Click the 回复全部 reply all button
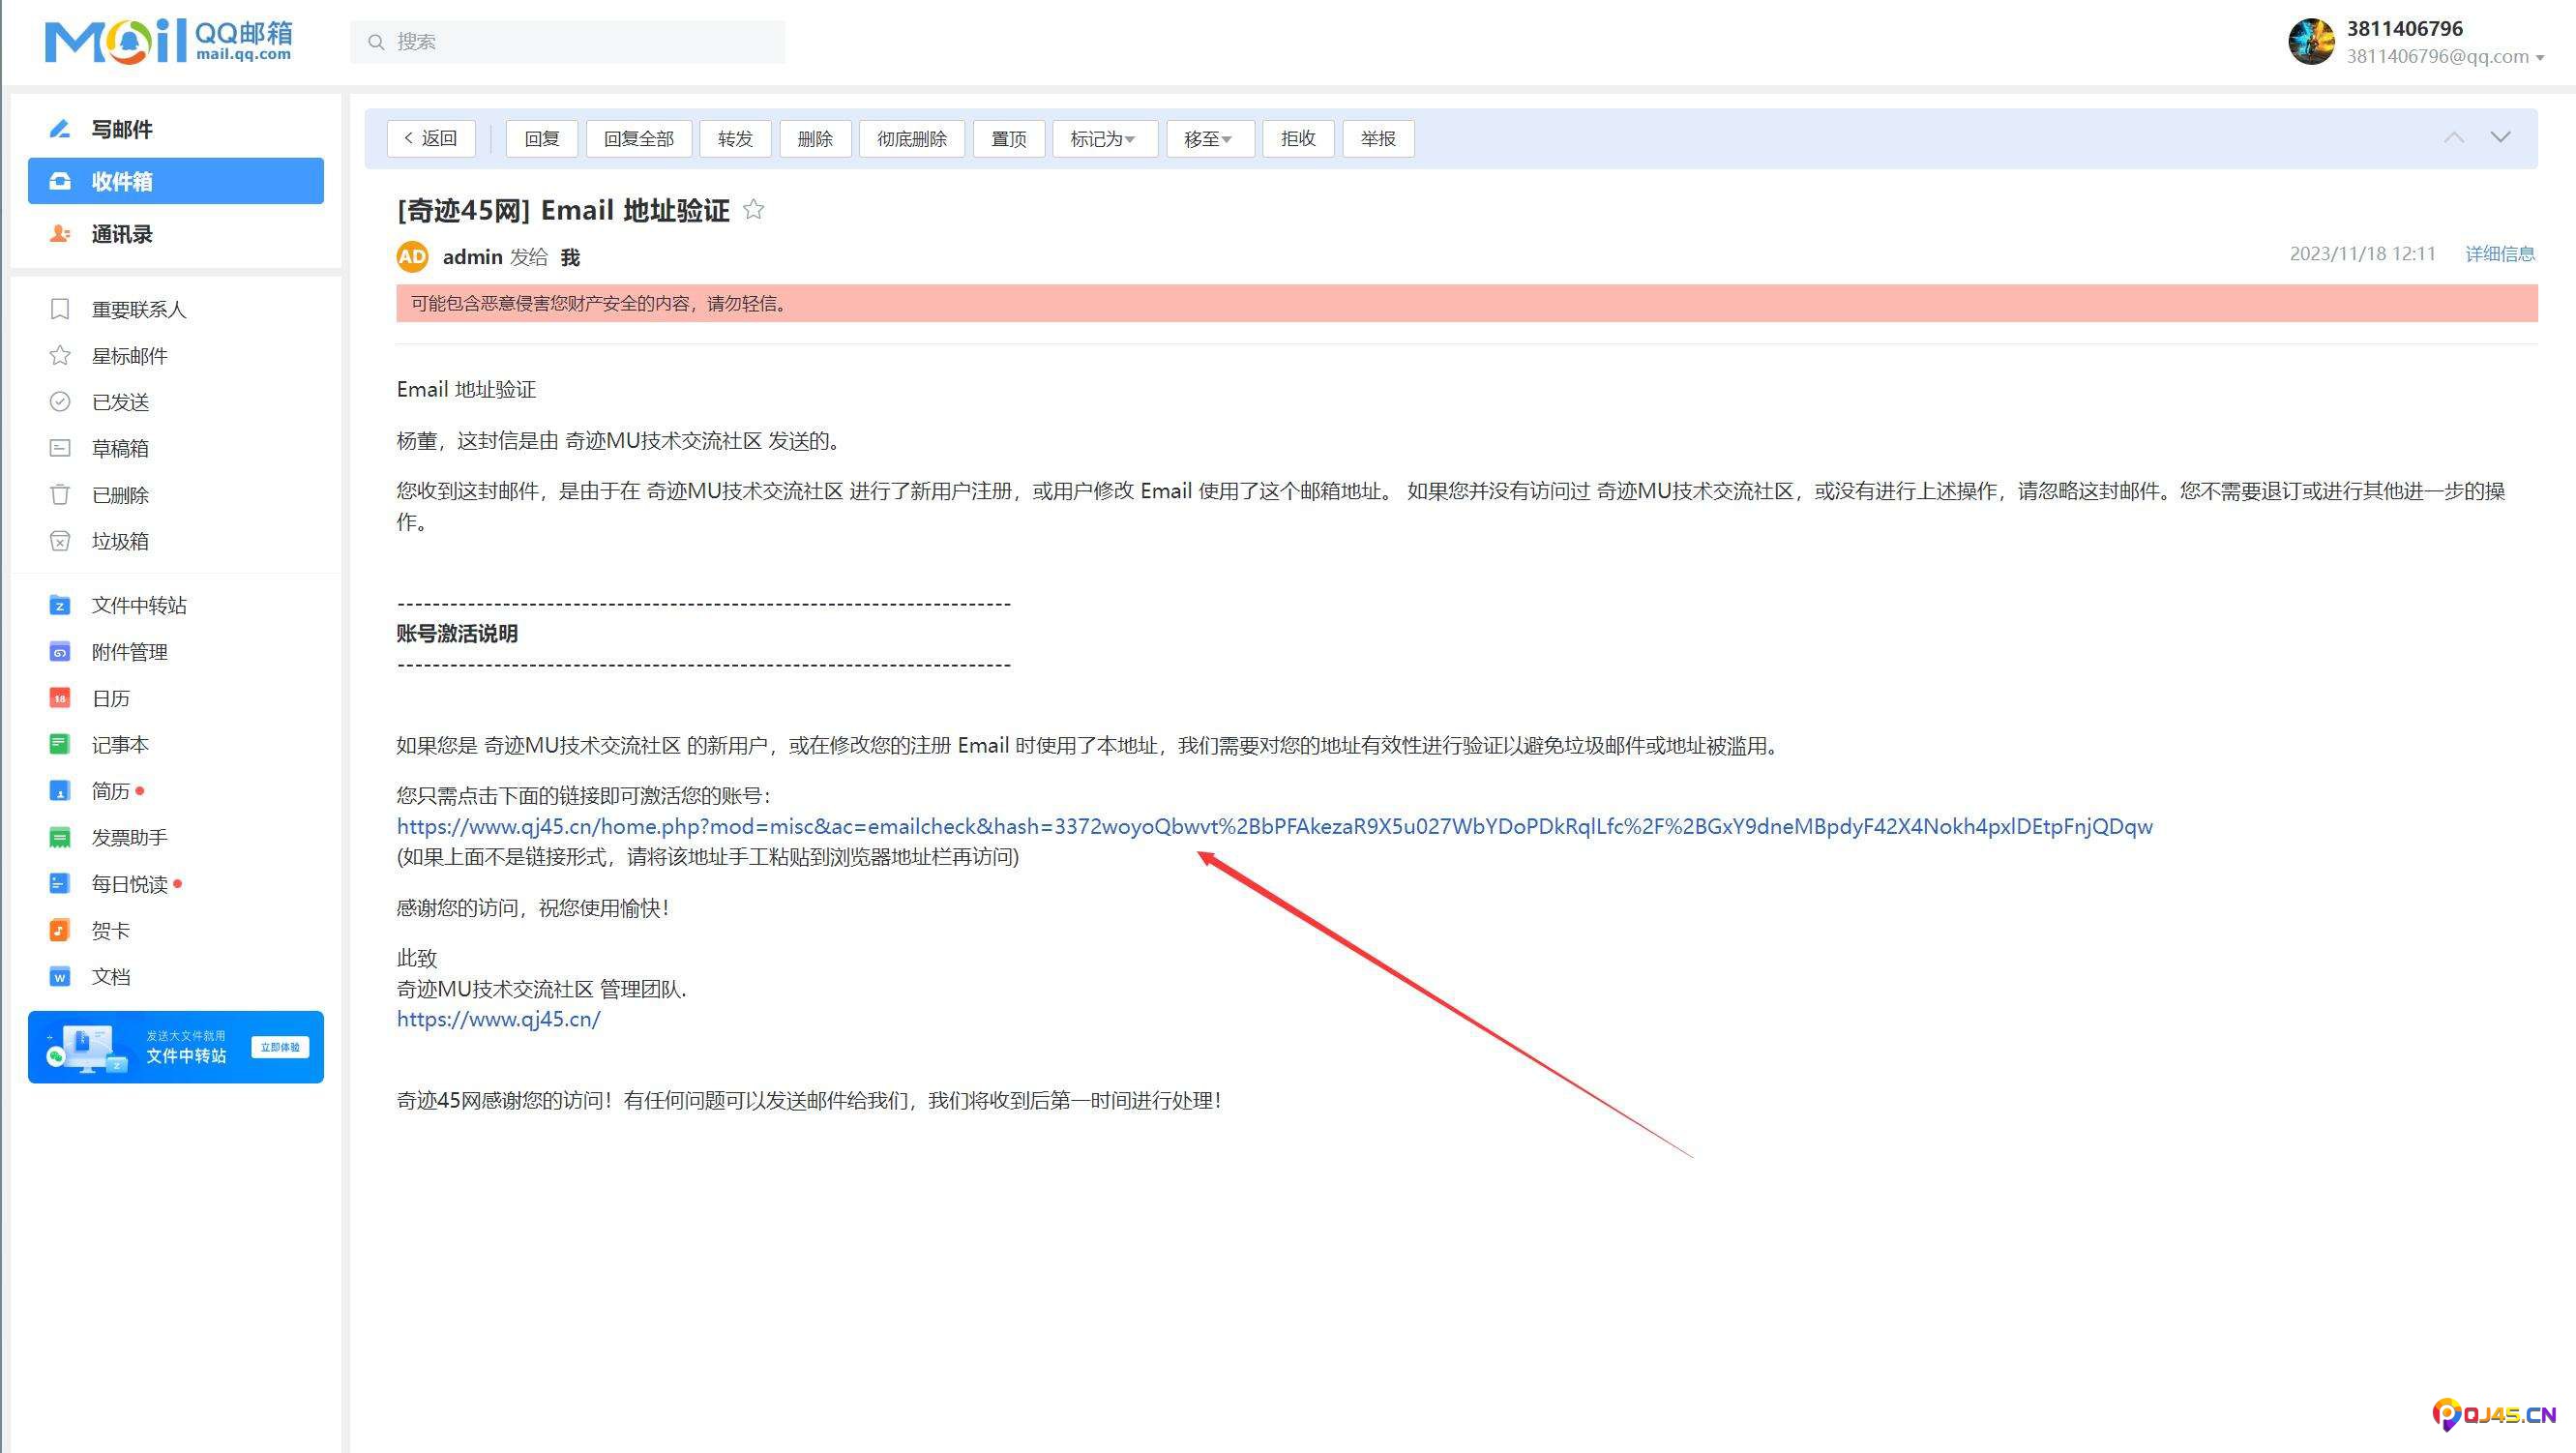 pos(638,139)
